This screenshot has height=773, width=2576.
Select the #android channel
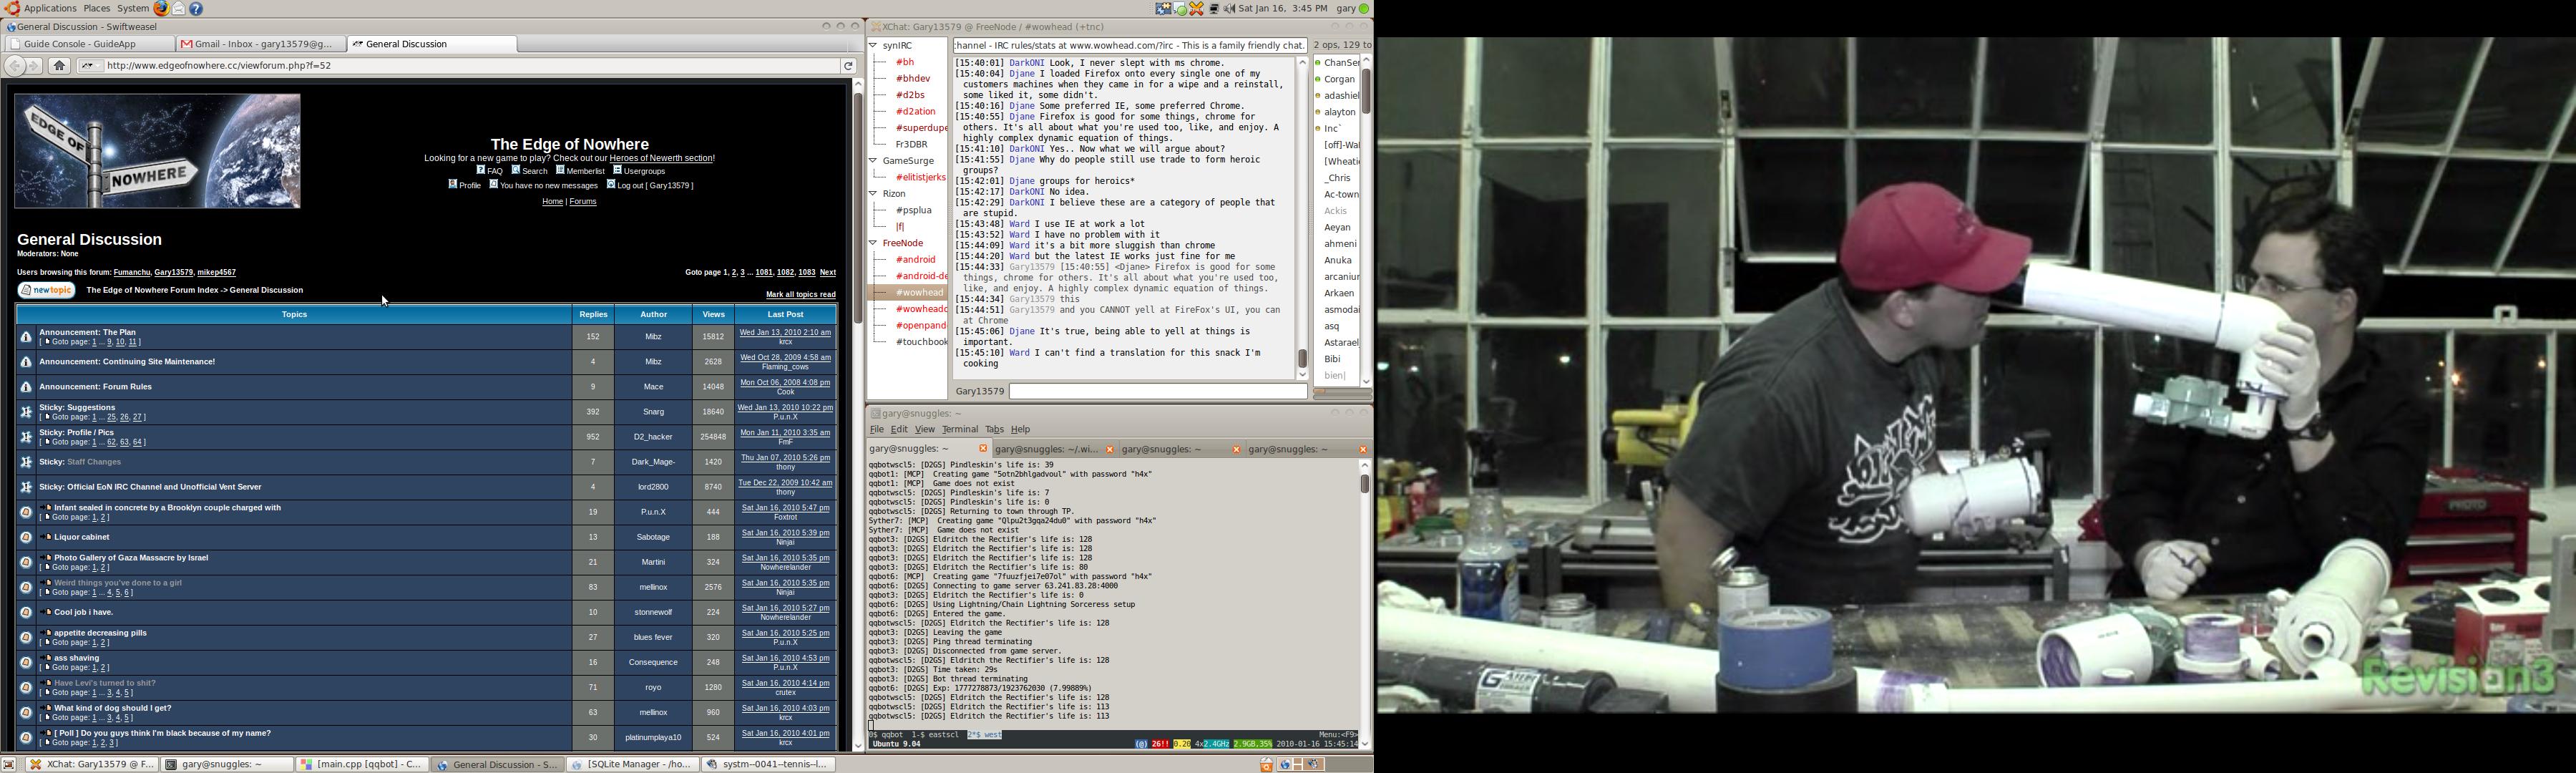(915, 259)
